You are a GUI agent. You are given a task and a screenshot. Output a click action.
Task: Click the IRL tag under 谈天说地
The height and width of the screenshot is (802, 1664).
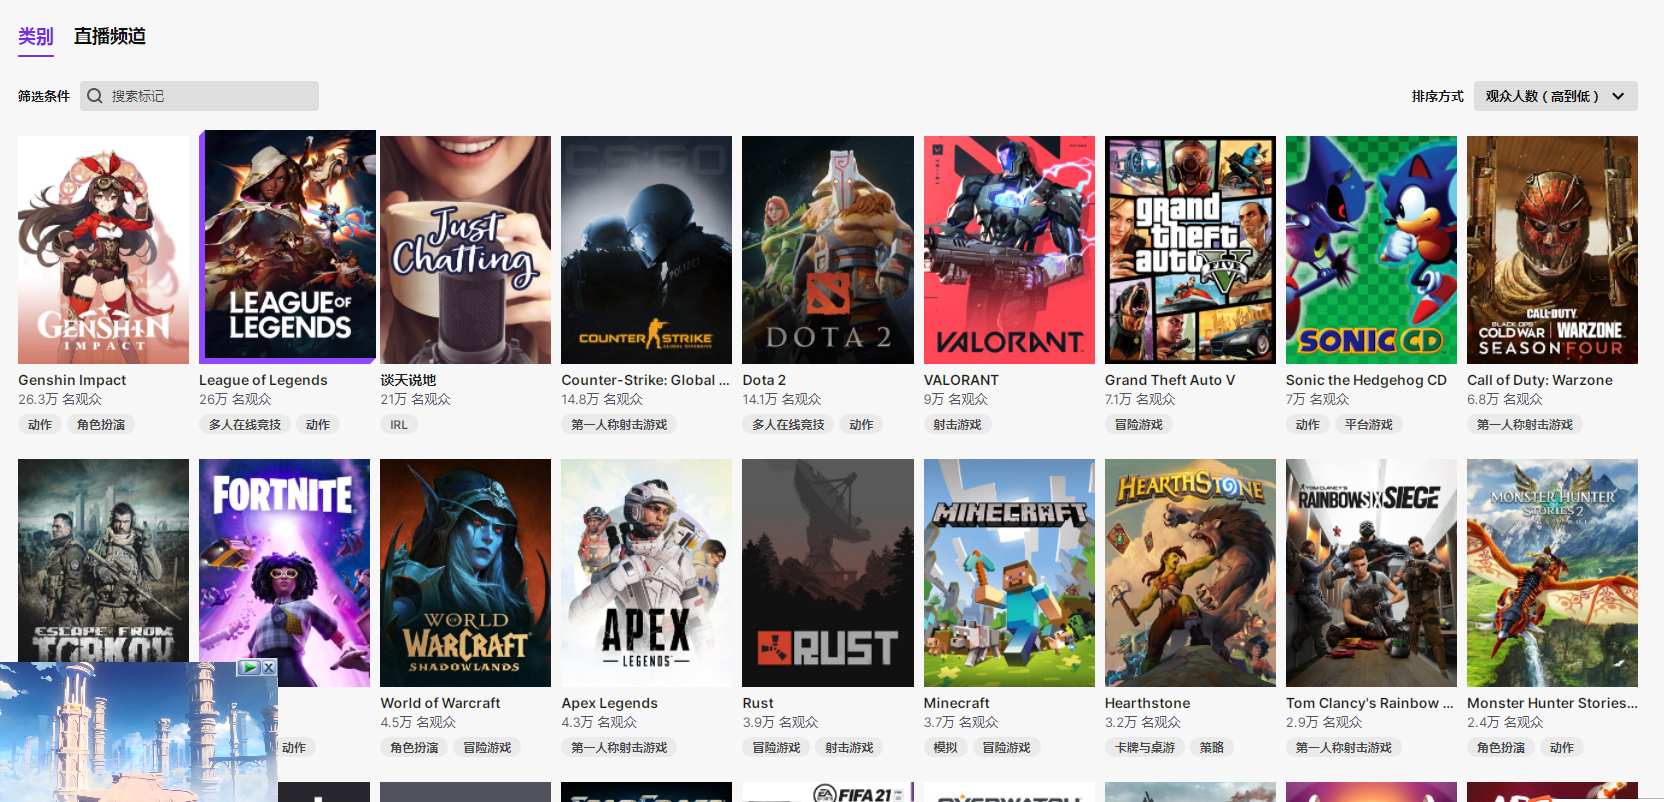click(x=399, y=425)
